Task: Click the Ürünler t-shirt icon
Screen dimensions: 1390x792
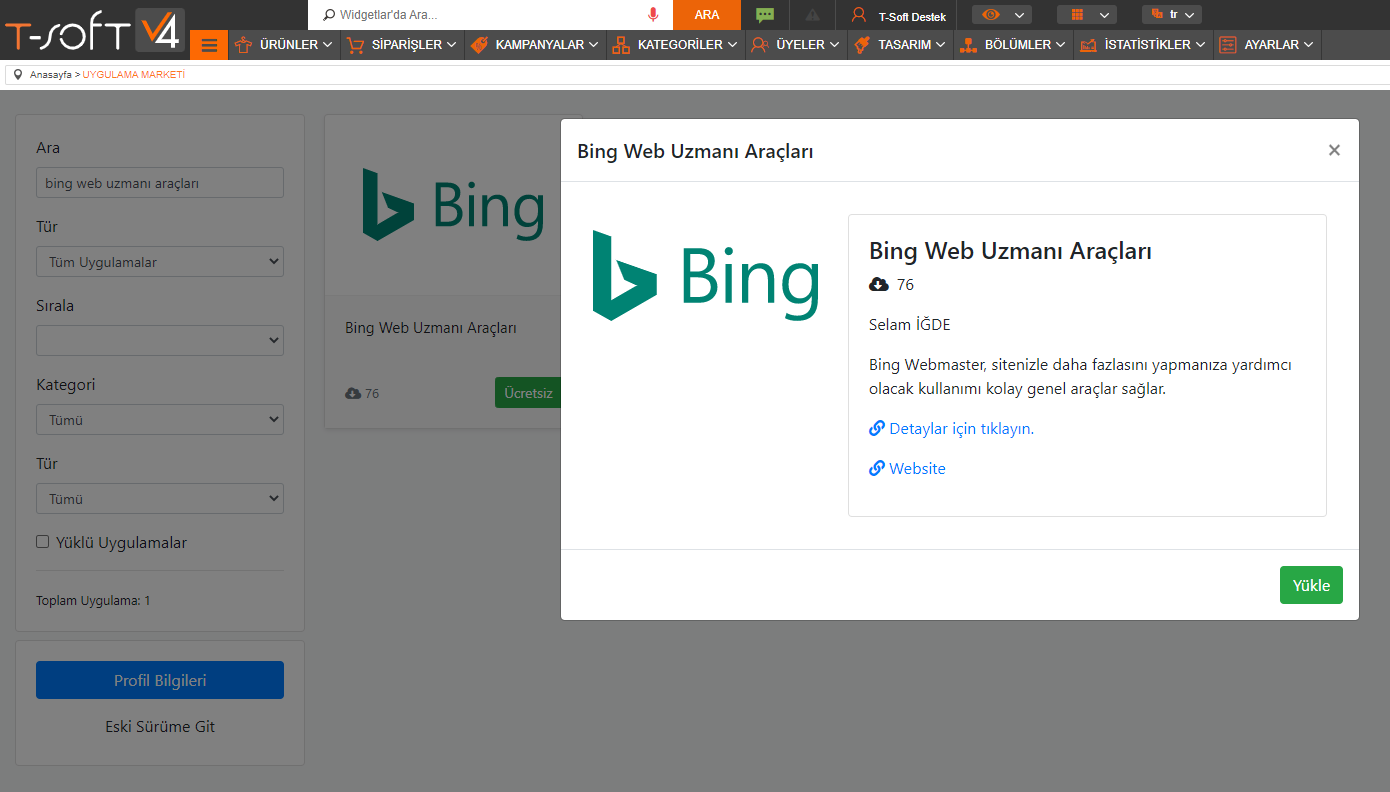Action: pyautogui.click(x=243, y=45)
